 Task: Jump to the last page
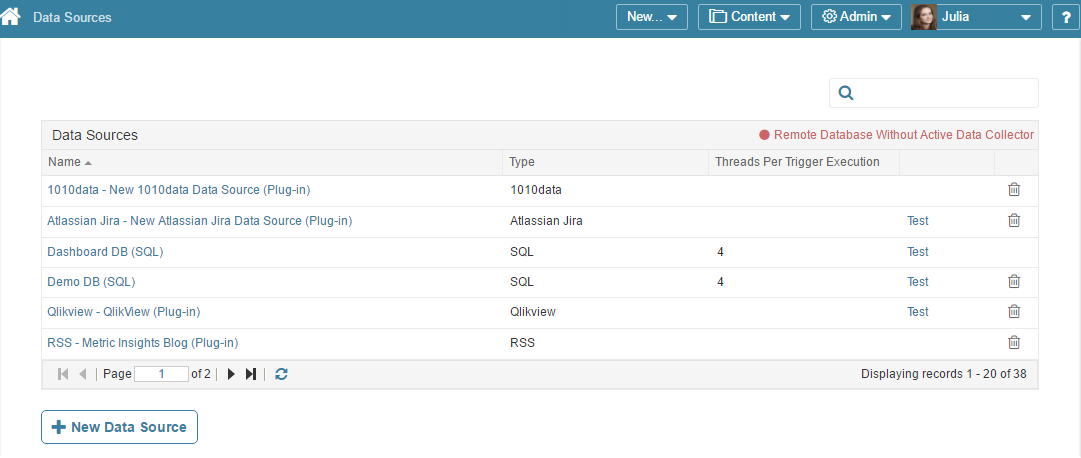tap(251, 374)
